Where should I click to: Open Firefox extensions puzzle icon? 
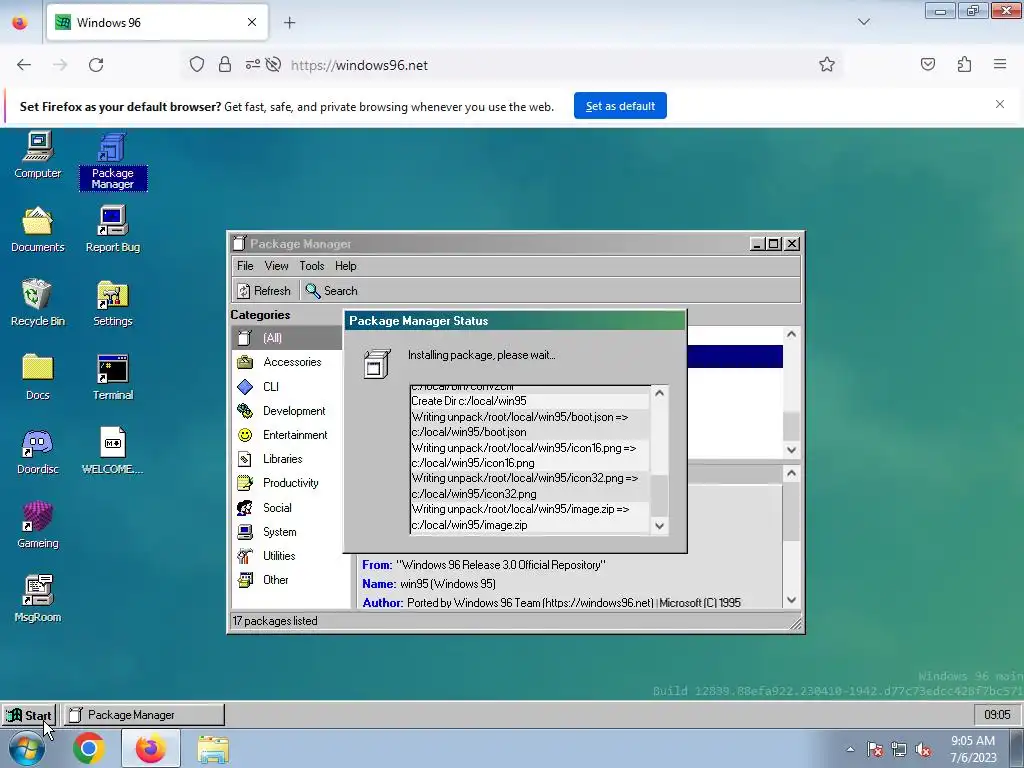coord(964,65)
